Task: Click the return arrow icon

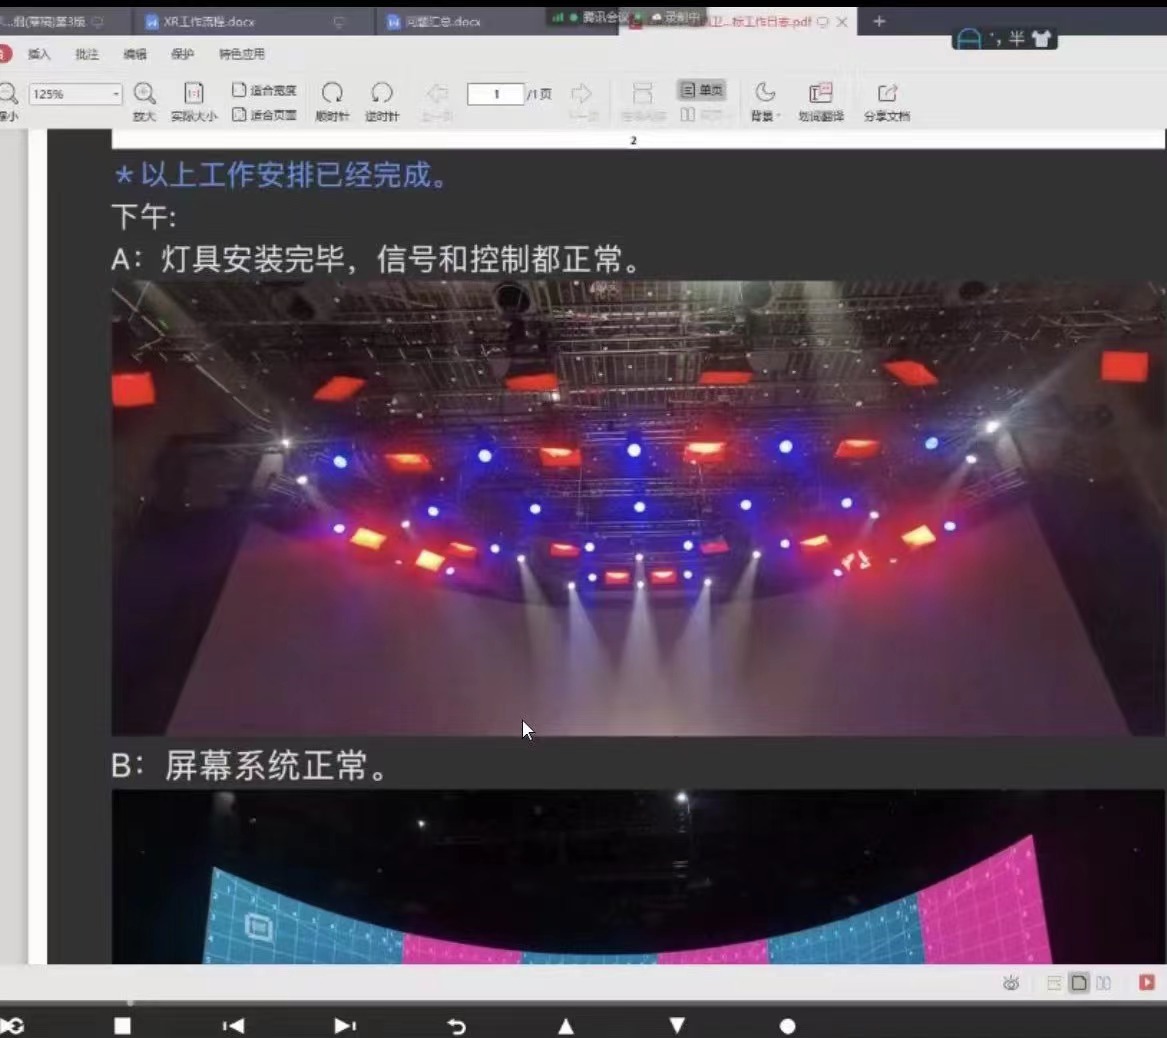Action: pos(456,1027)
